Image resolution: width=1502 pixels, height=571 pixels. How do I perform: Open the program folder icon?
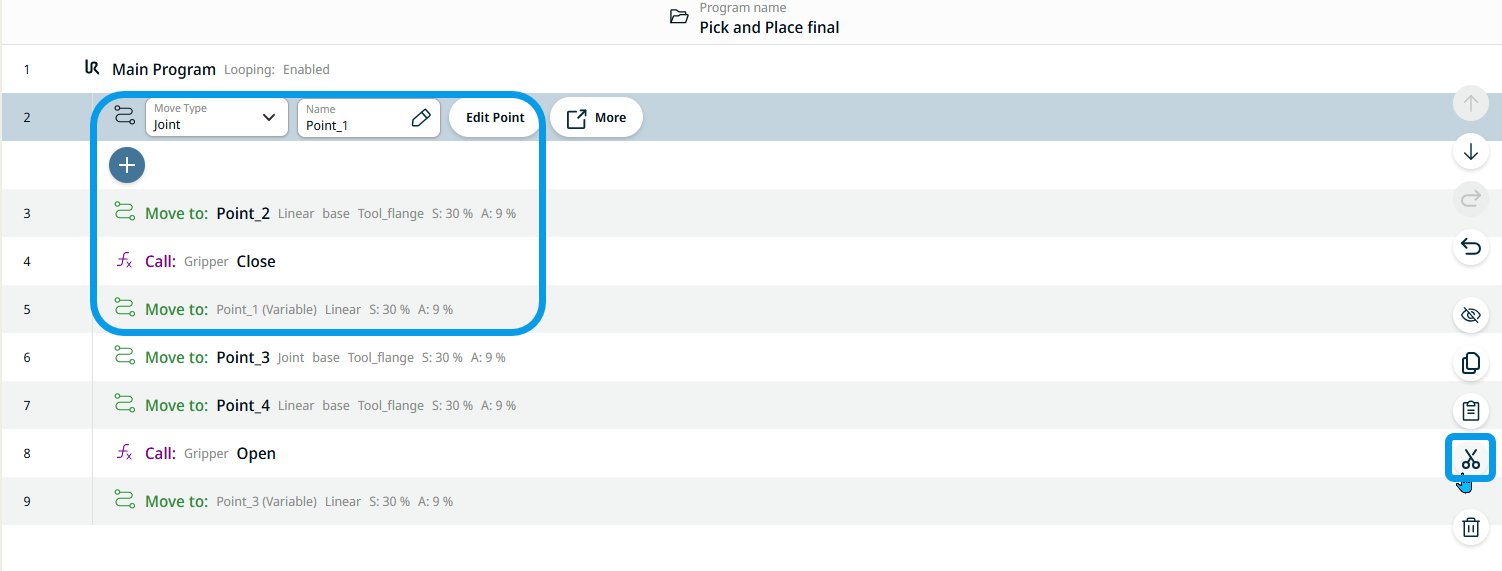679,17
